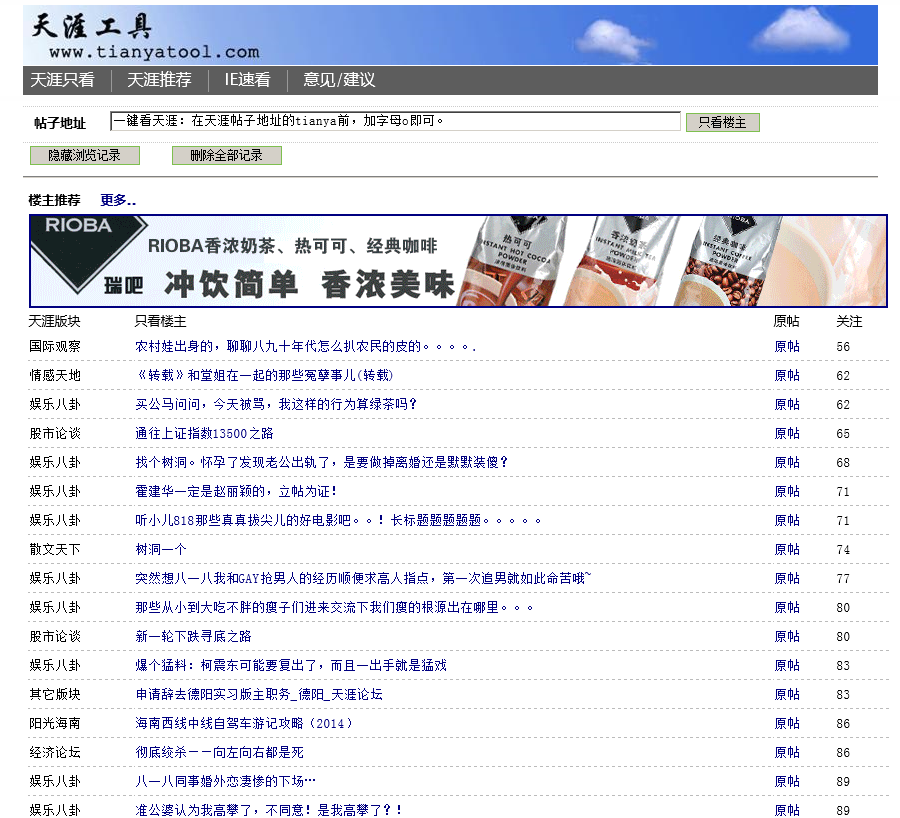Click the 情感天地 board label
The width and height of the screenshot is (900, 818).
(55, 375)
